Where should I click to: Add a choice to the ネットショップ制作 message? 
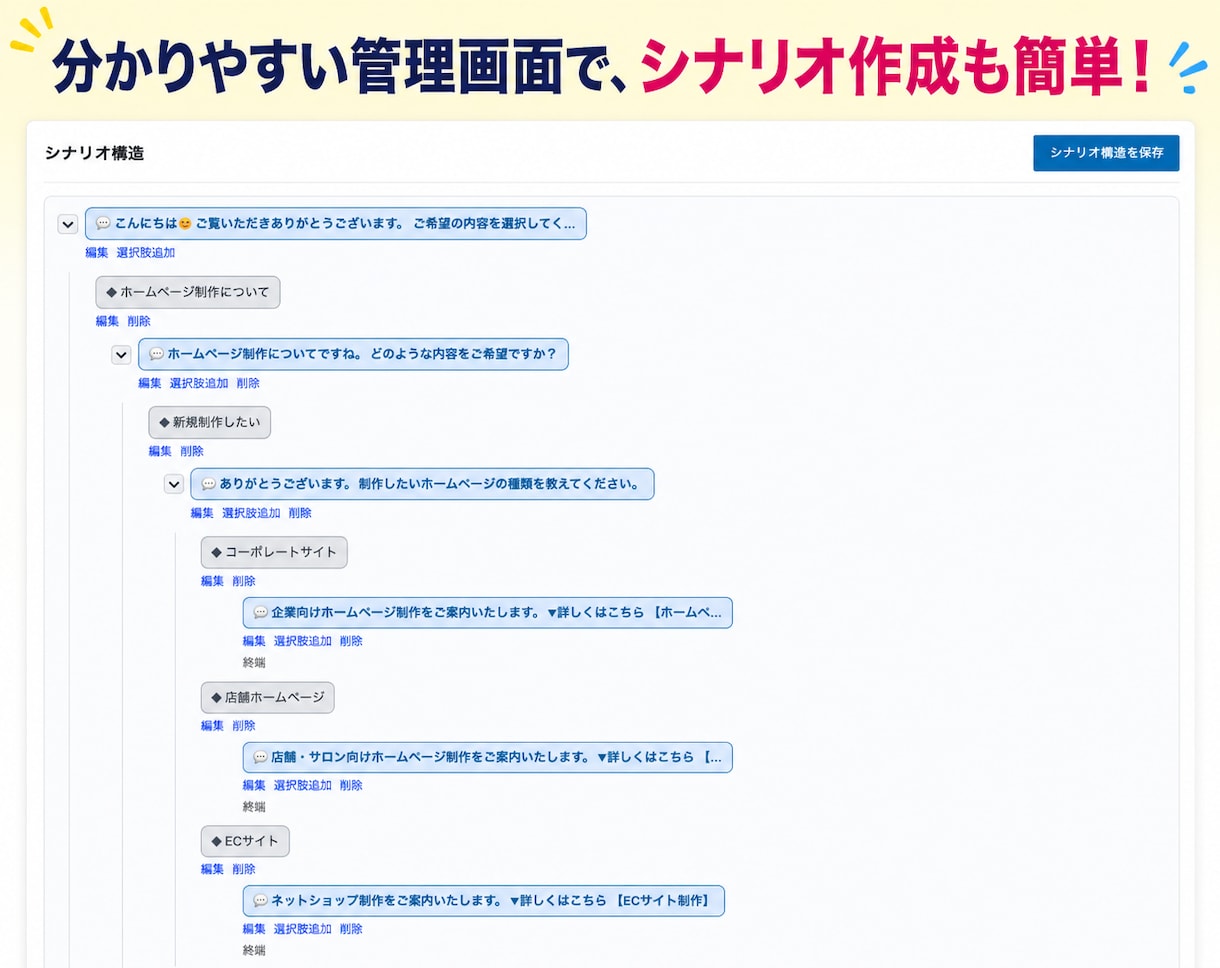point(303,929)
